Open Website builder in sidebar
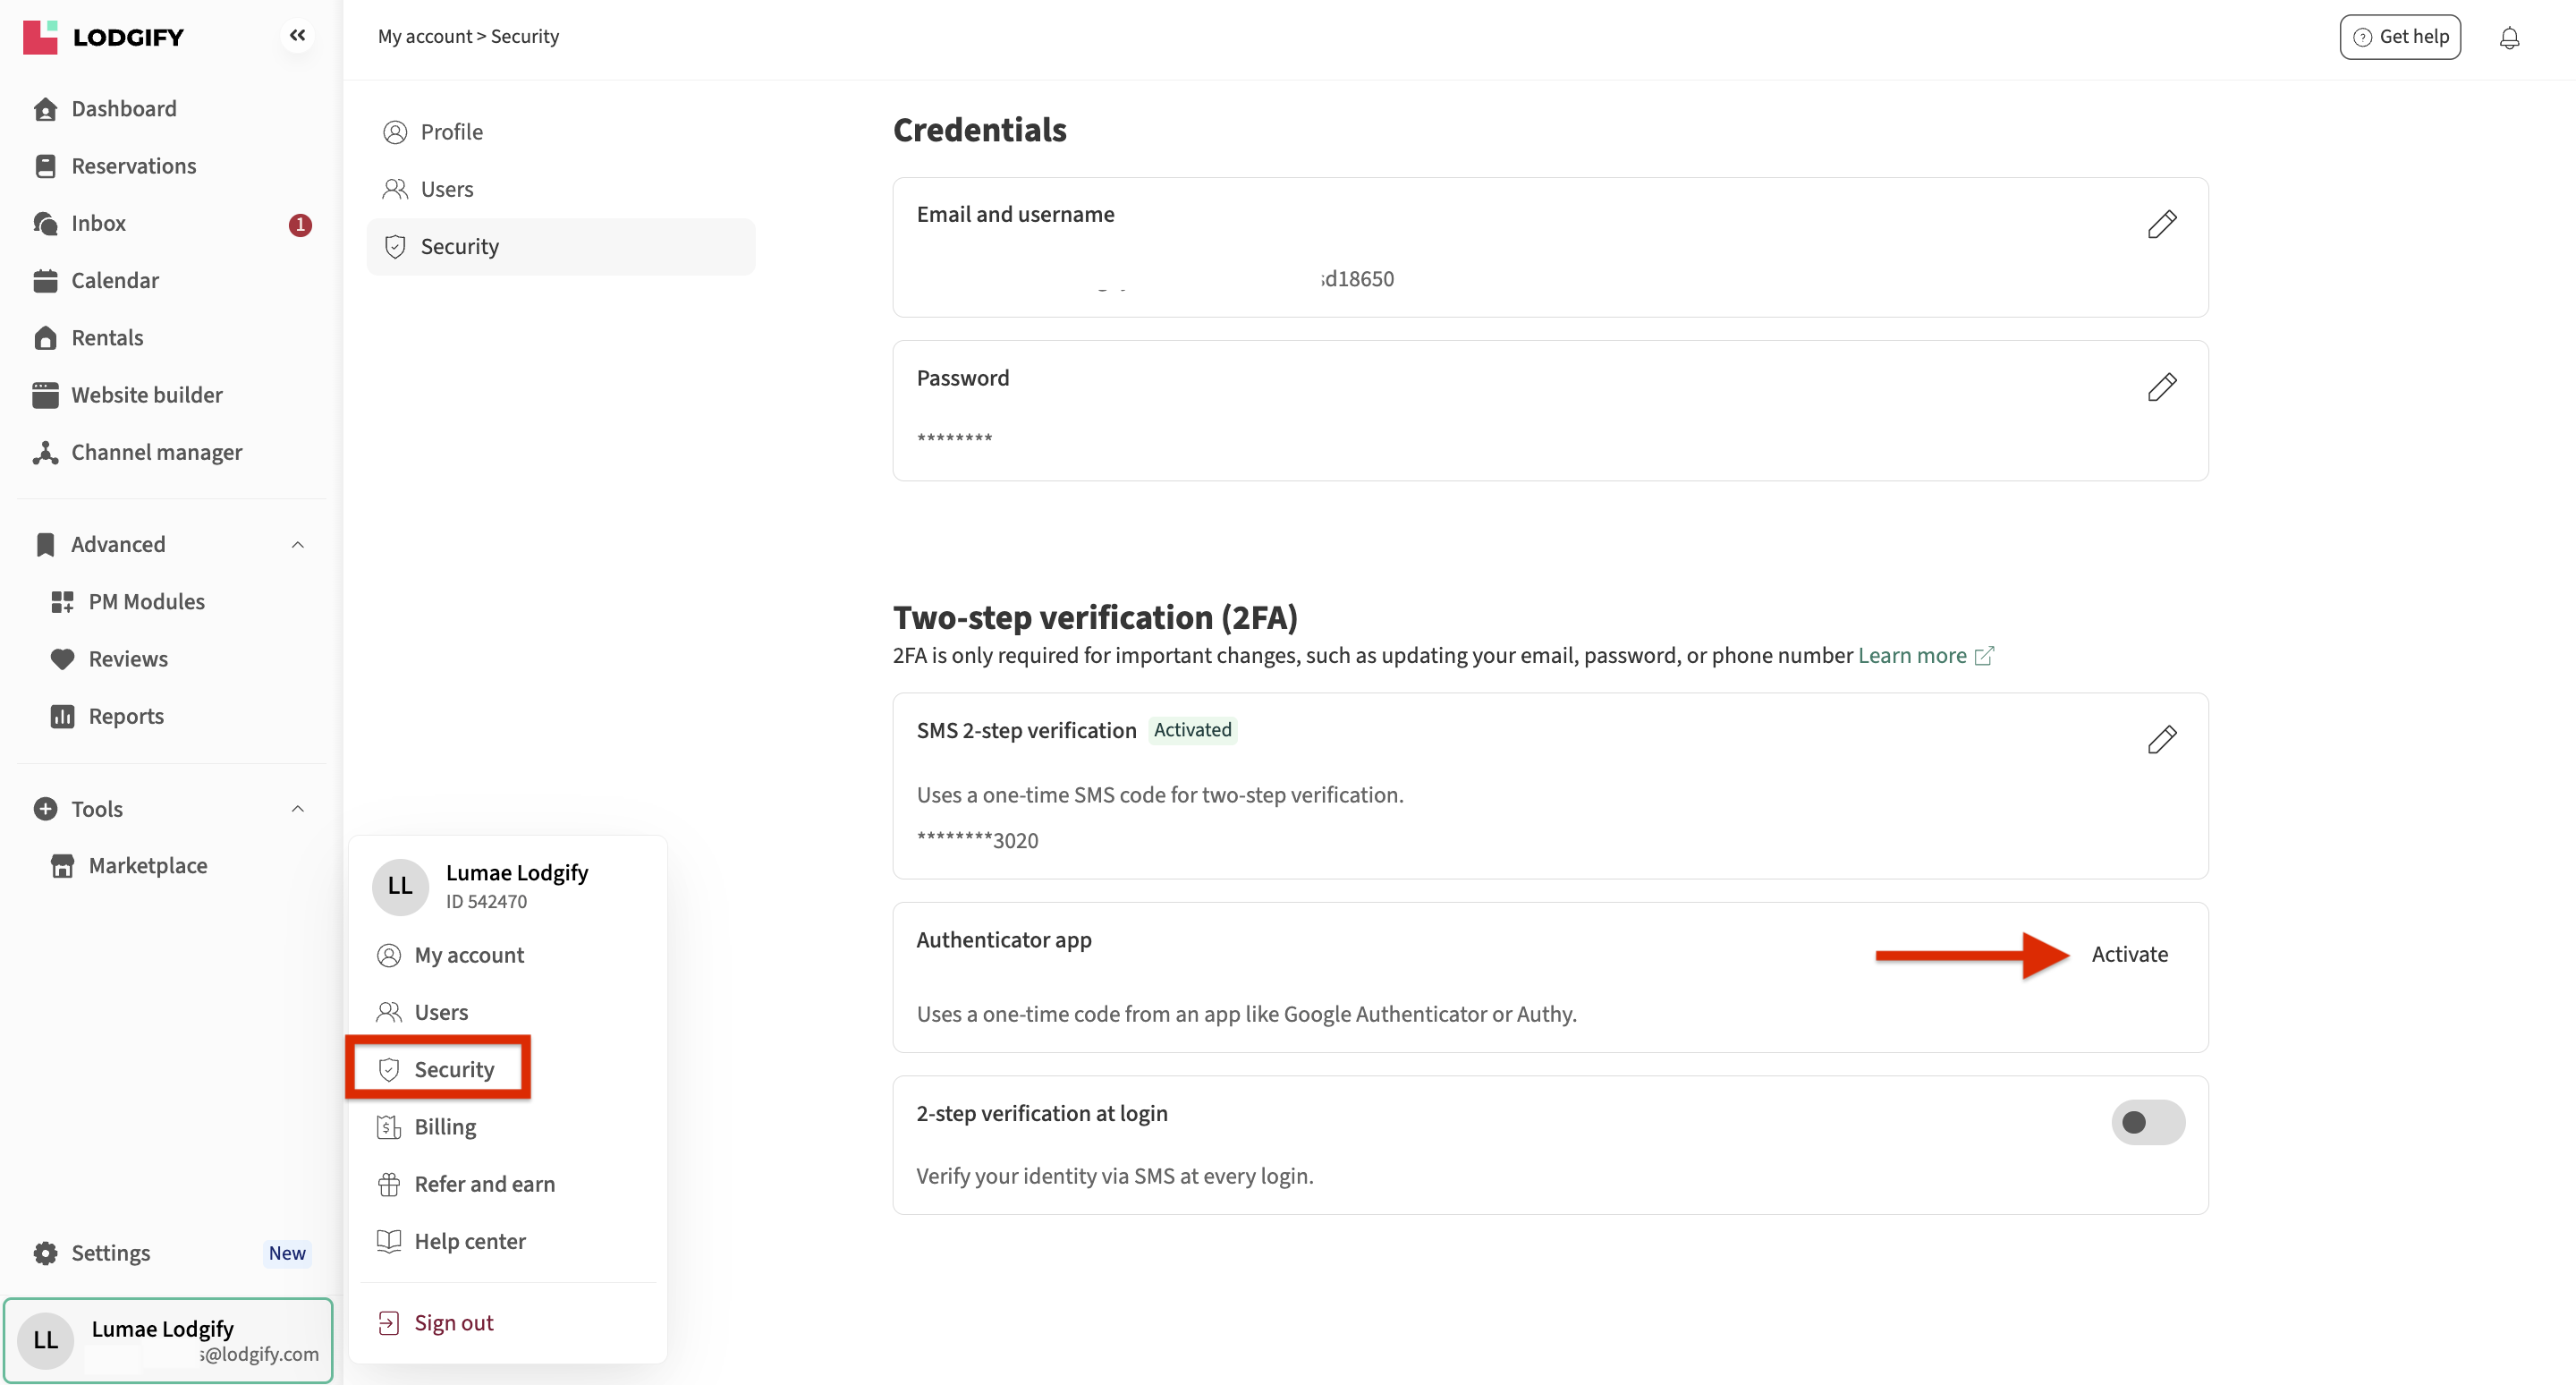Screen dimensions: 2576x1385 146,395
